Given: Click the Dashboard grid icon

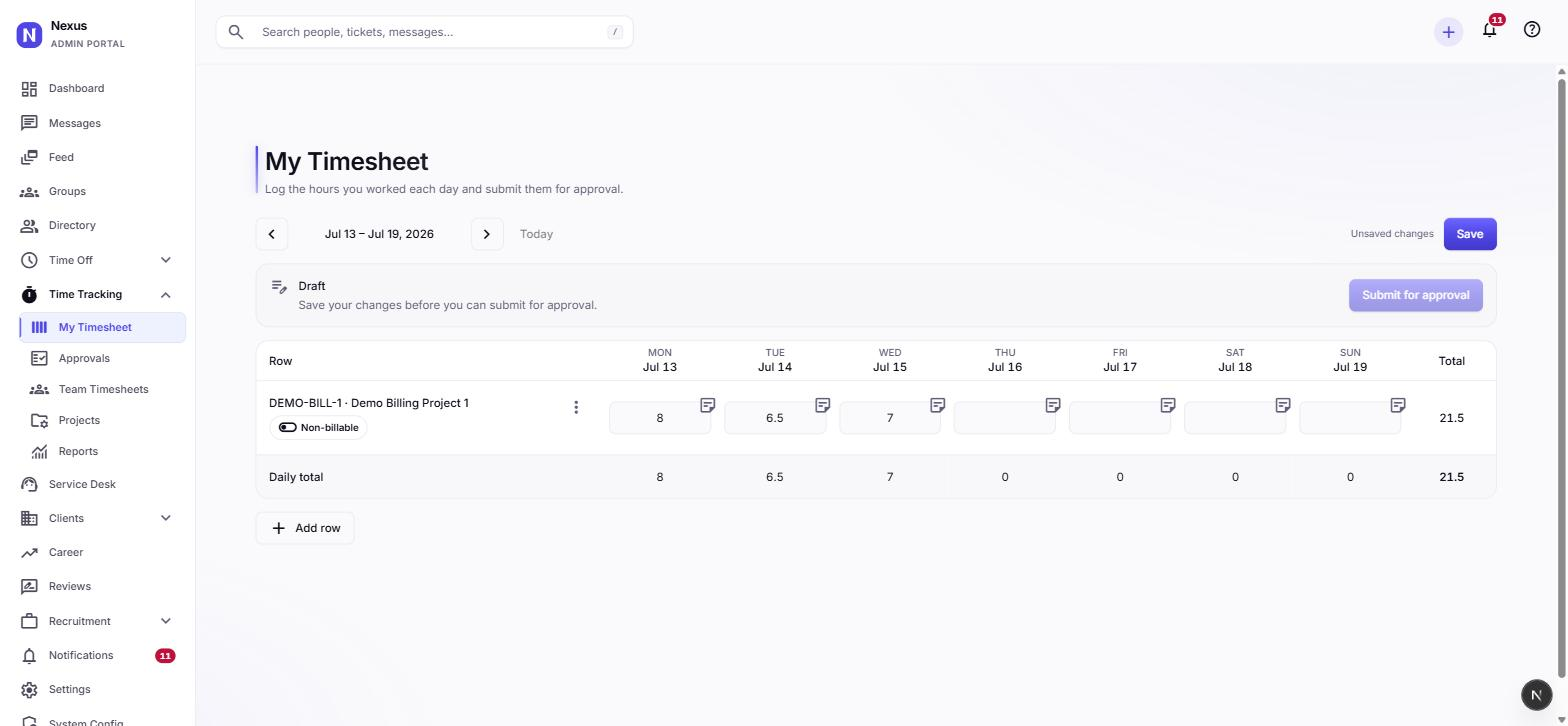Looking at the screenshot, I should 29,89.
